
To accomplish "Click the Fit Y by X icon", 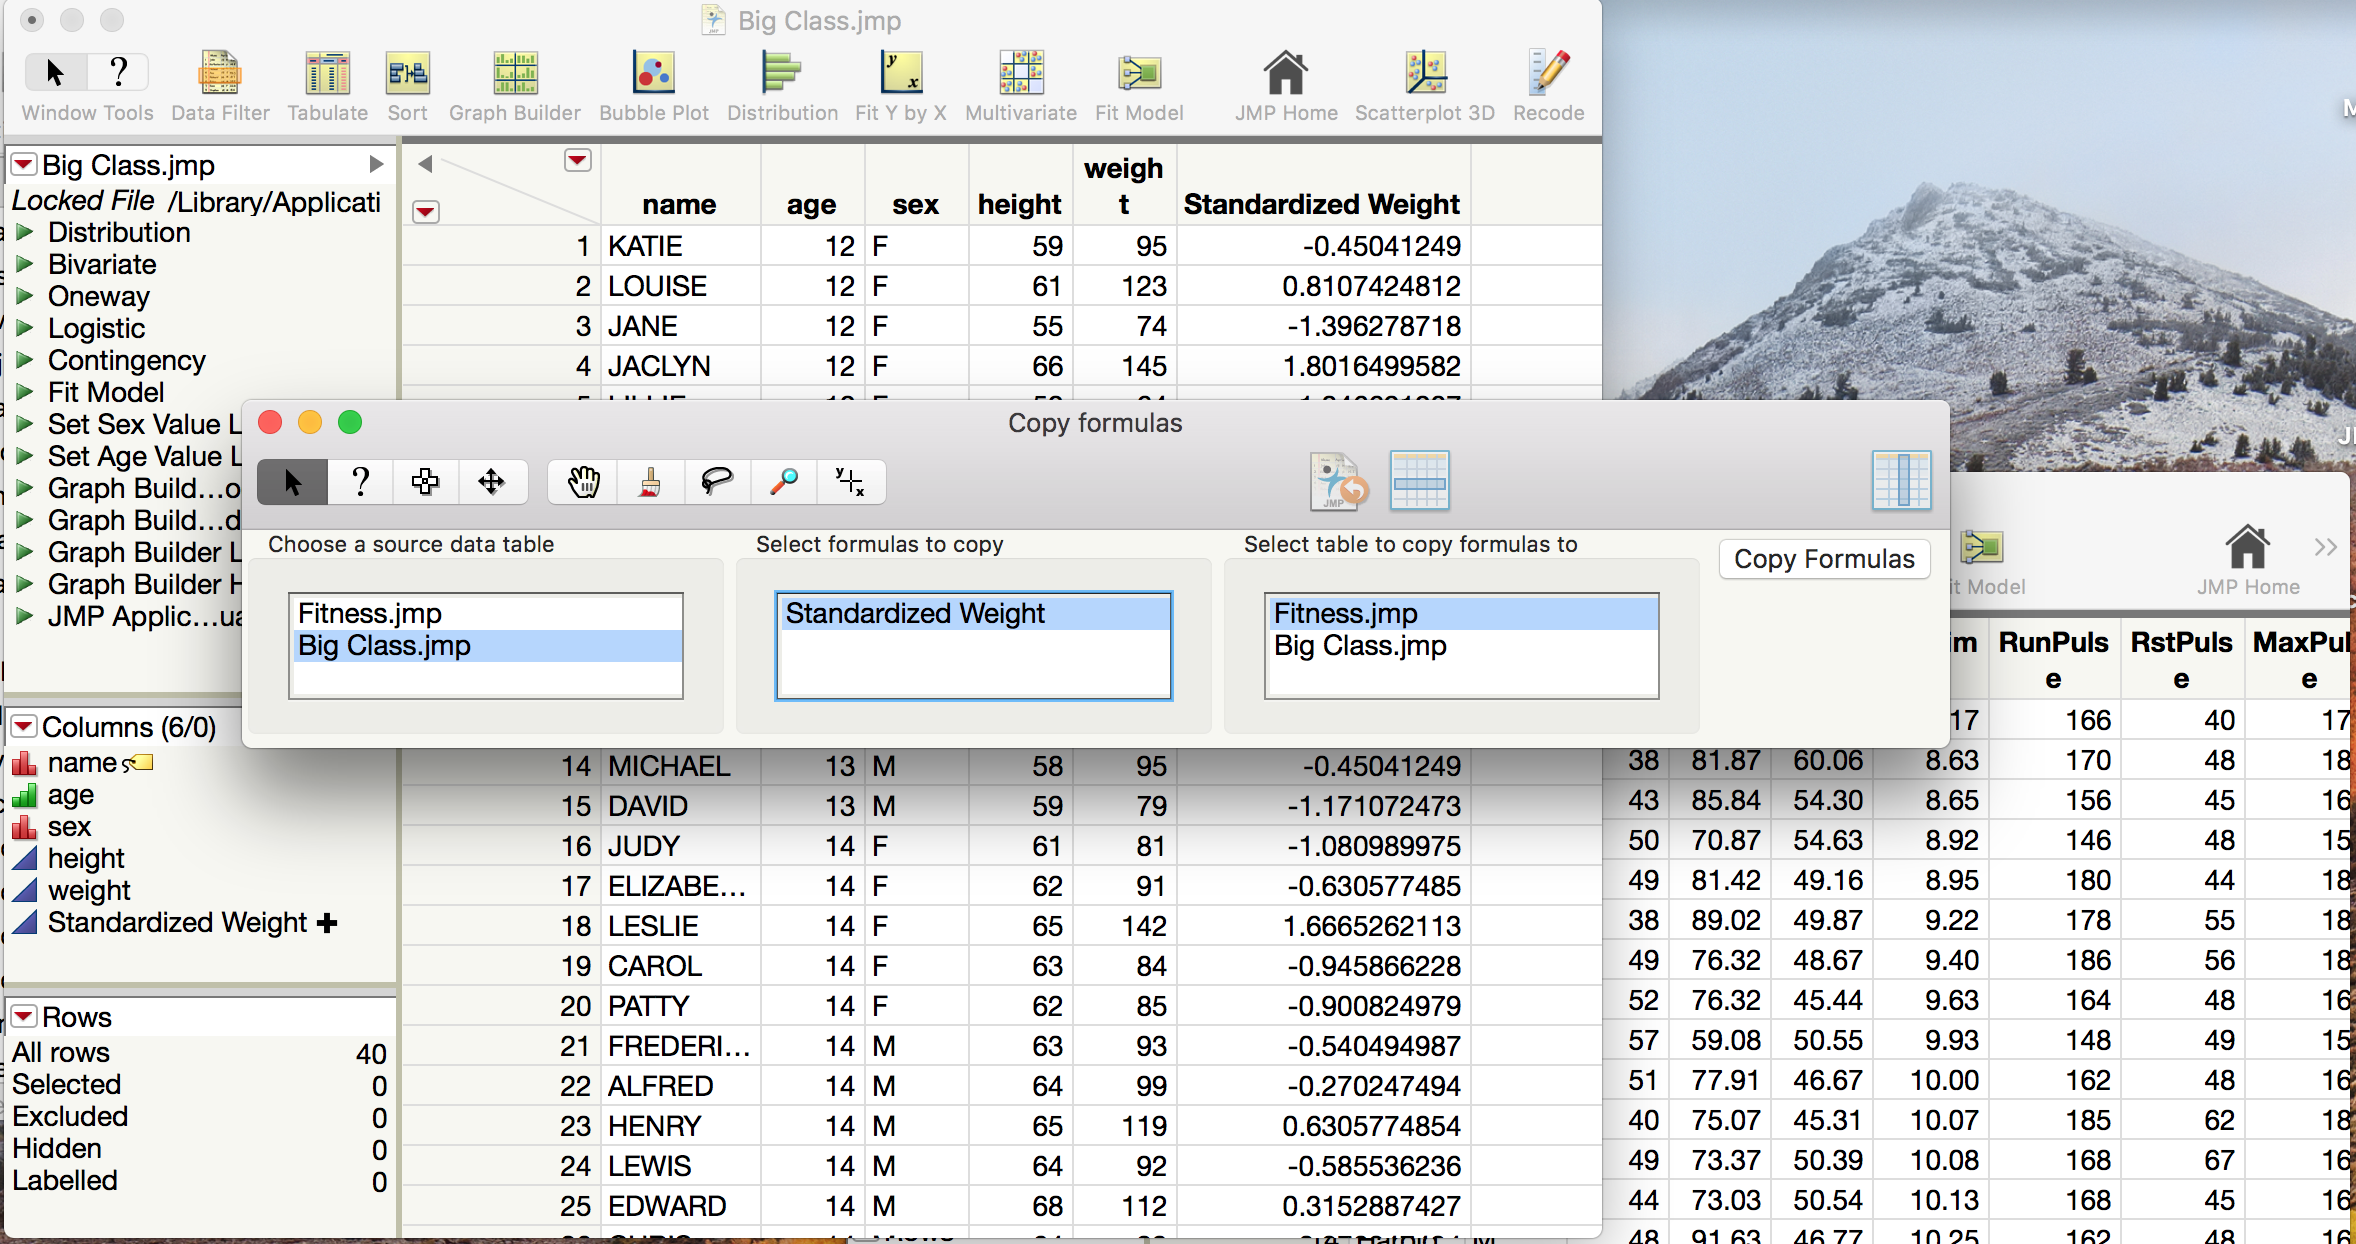I will point(900,75).
